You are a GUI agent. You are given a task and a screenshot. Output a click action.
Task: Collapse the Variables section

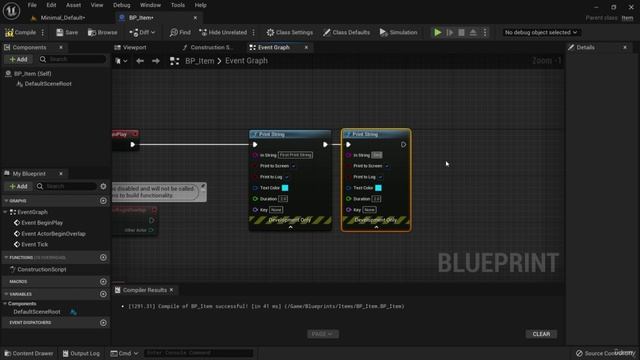pyautogui.click(x=6, y=294)
